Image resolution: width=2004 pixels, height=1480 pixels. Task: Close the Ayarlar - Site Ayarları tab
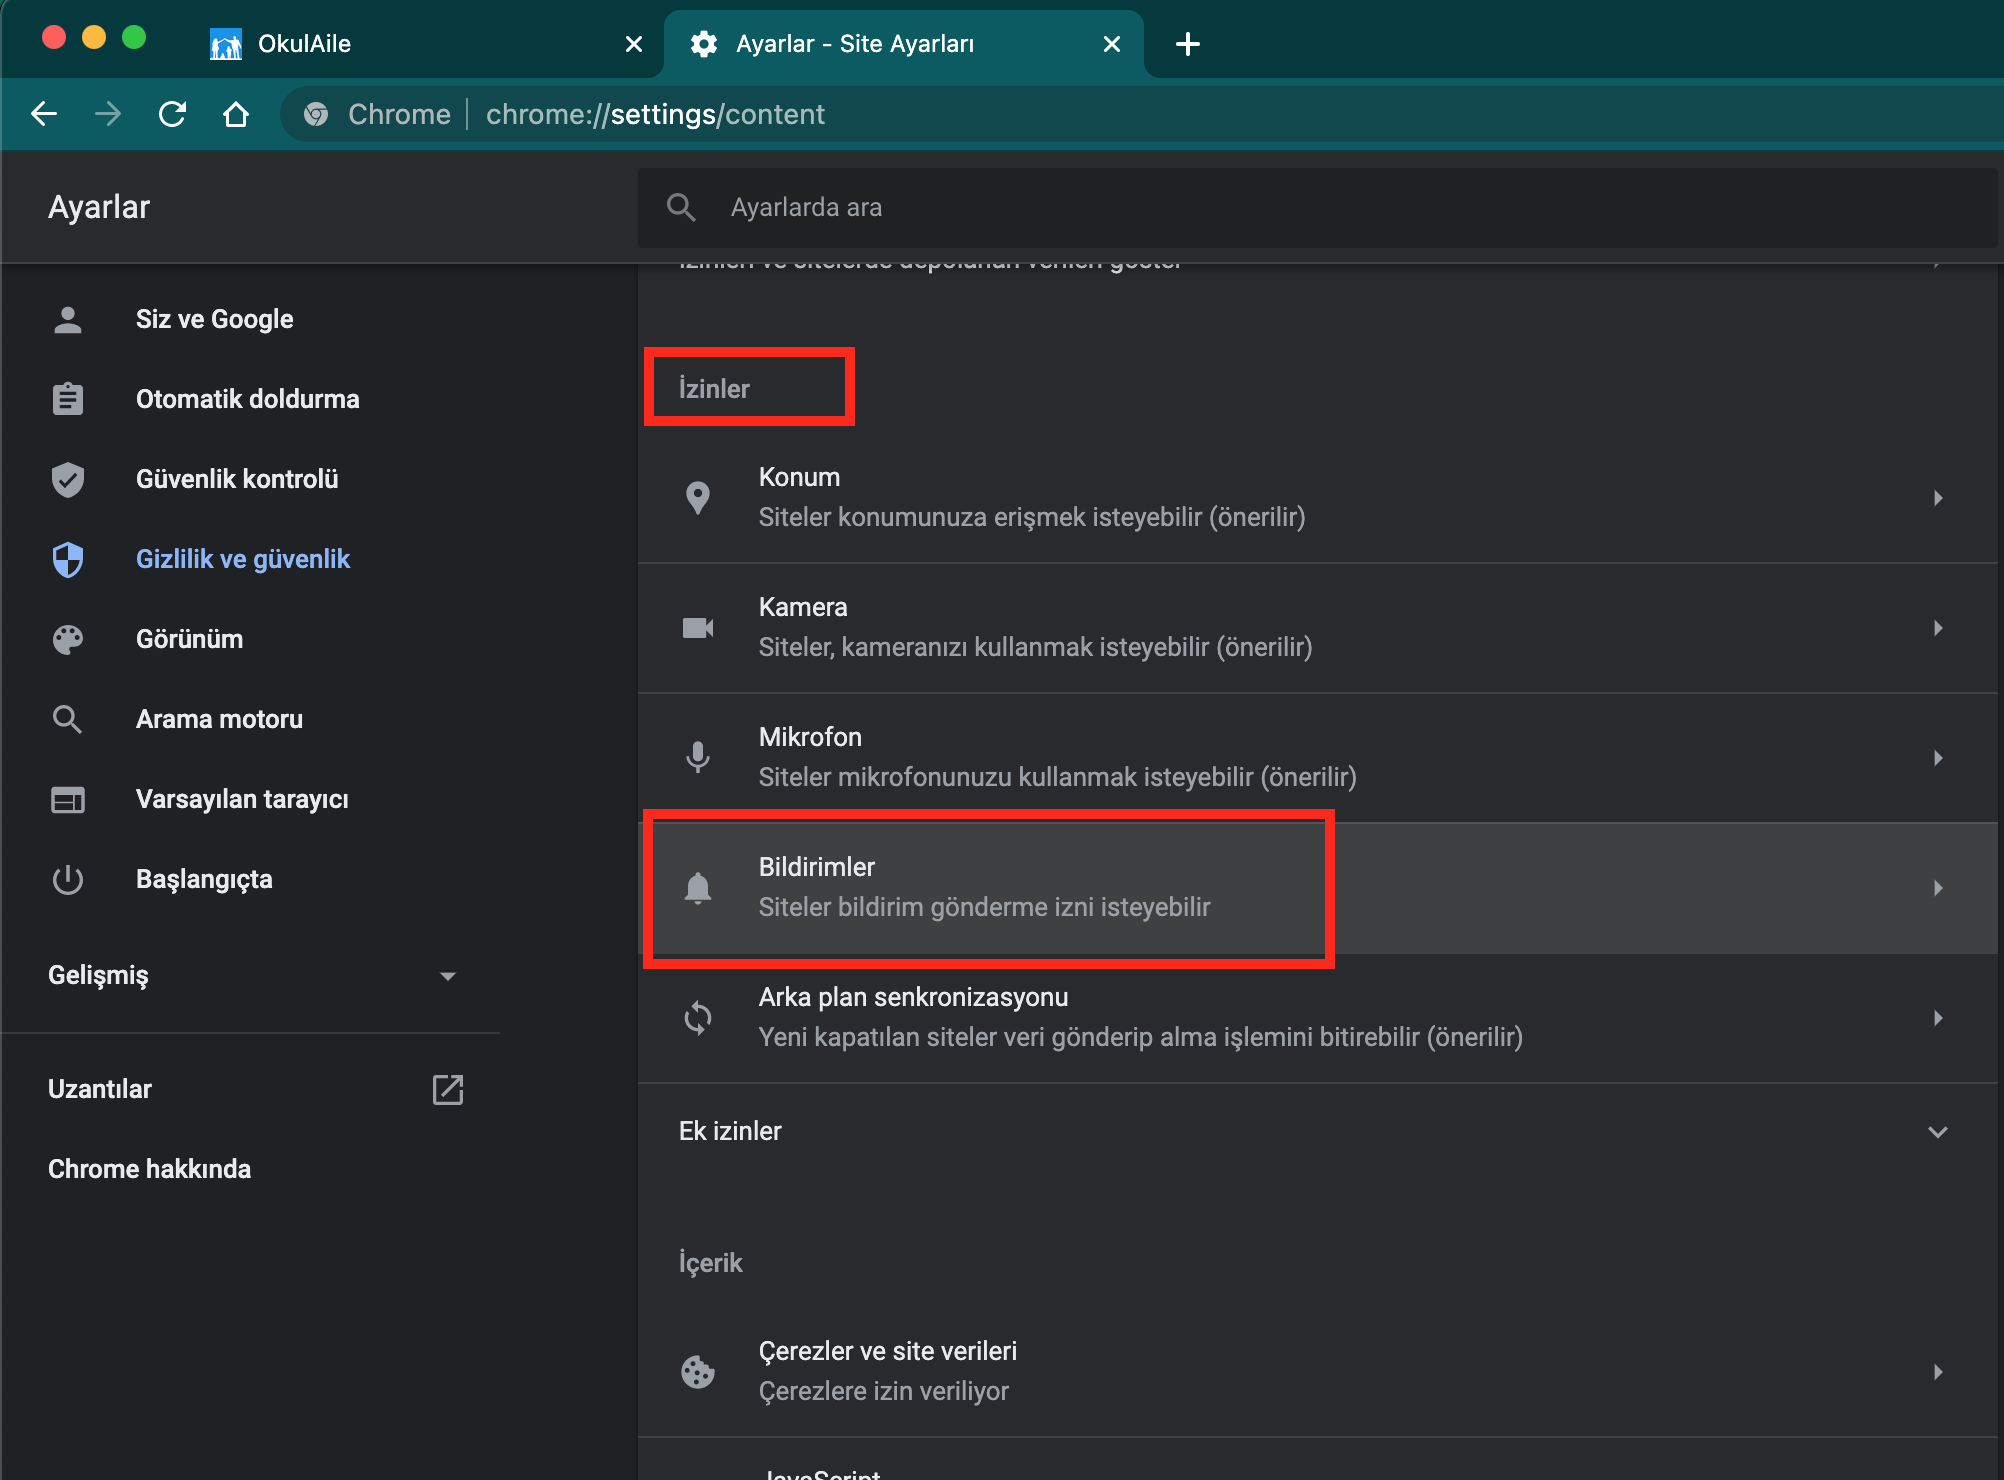(x=1111, y=44)
